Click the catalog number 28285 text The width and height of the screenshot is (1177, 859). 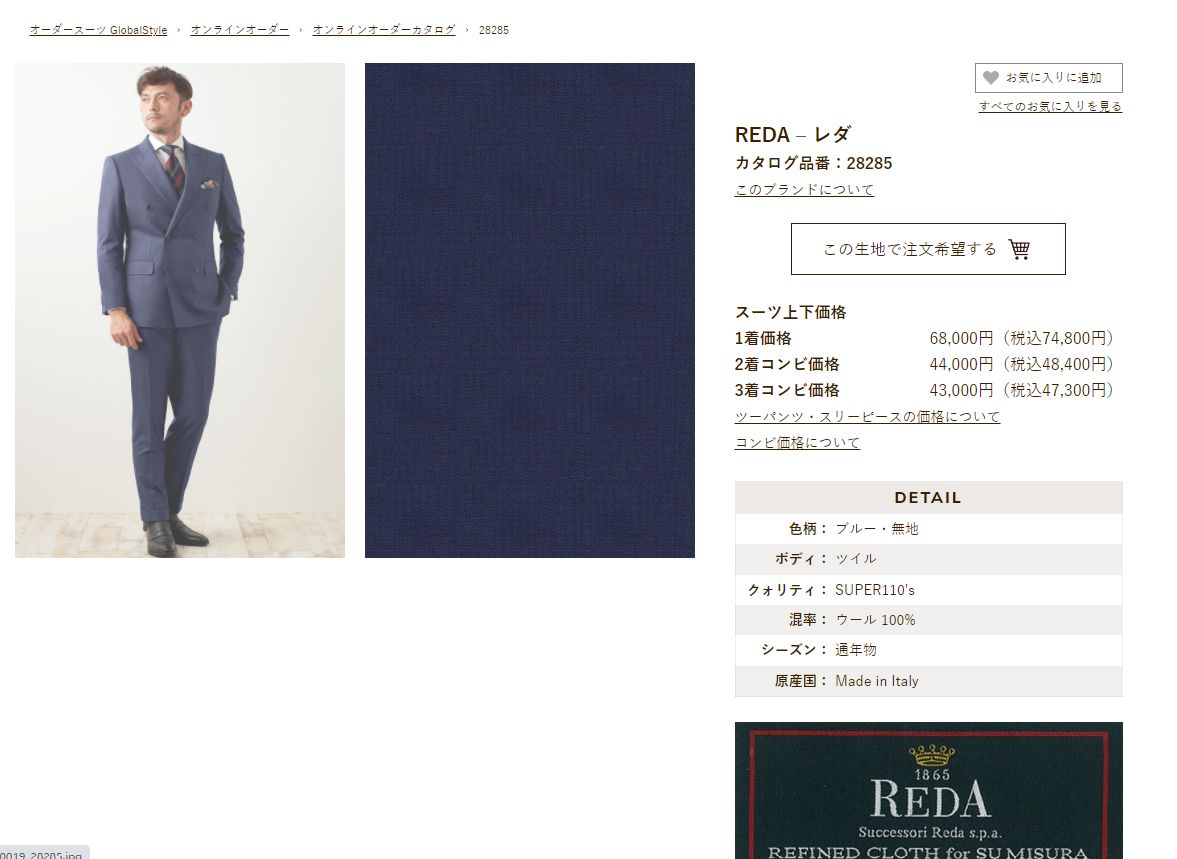814,163
